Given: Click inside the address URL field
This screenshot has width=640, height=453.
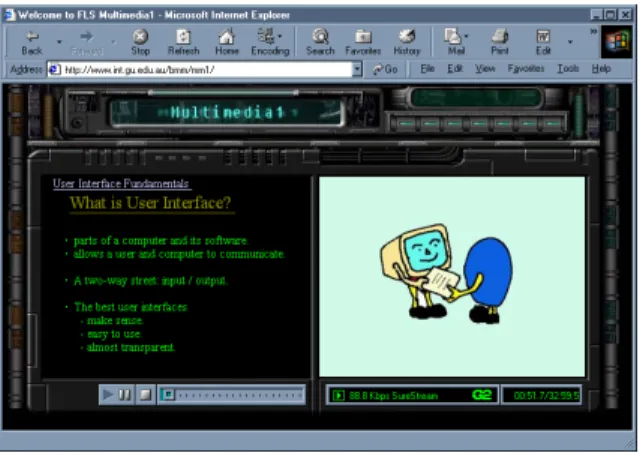Looking at the screenshot, I should (x=204, y=70).
